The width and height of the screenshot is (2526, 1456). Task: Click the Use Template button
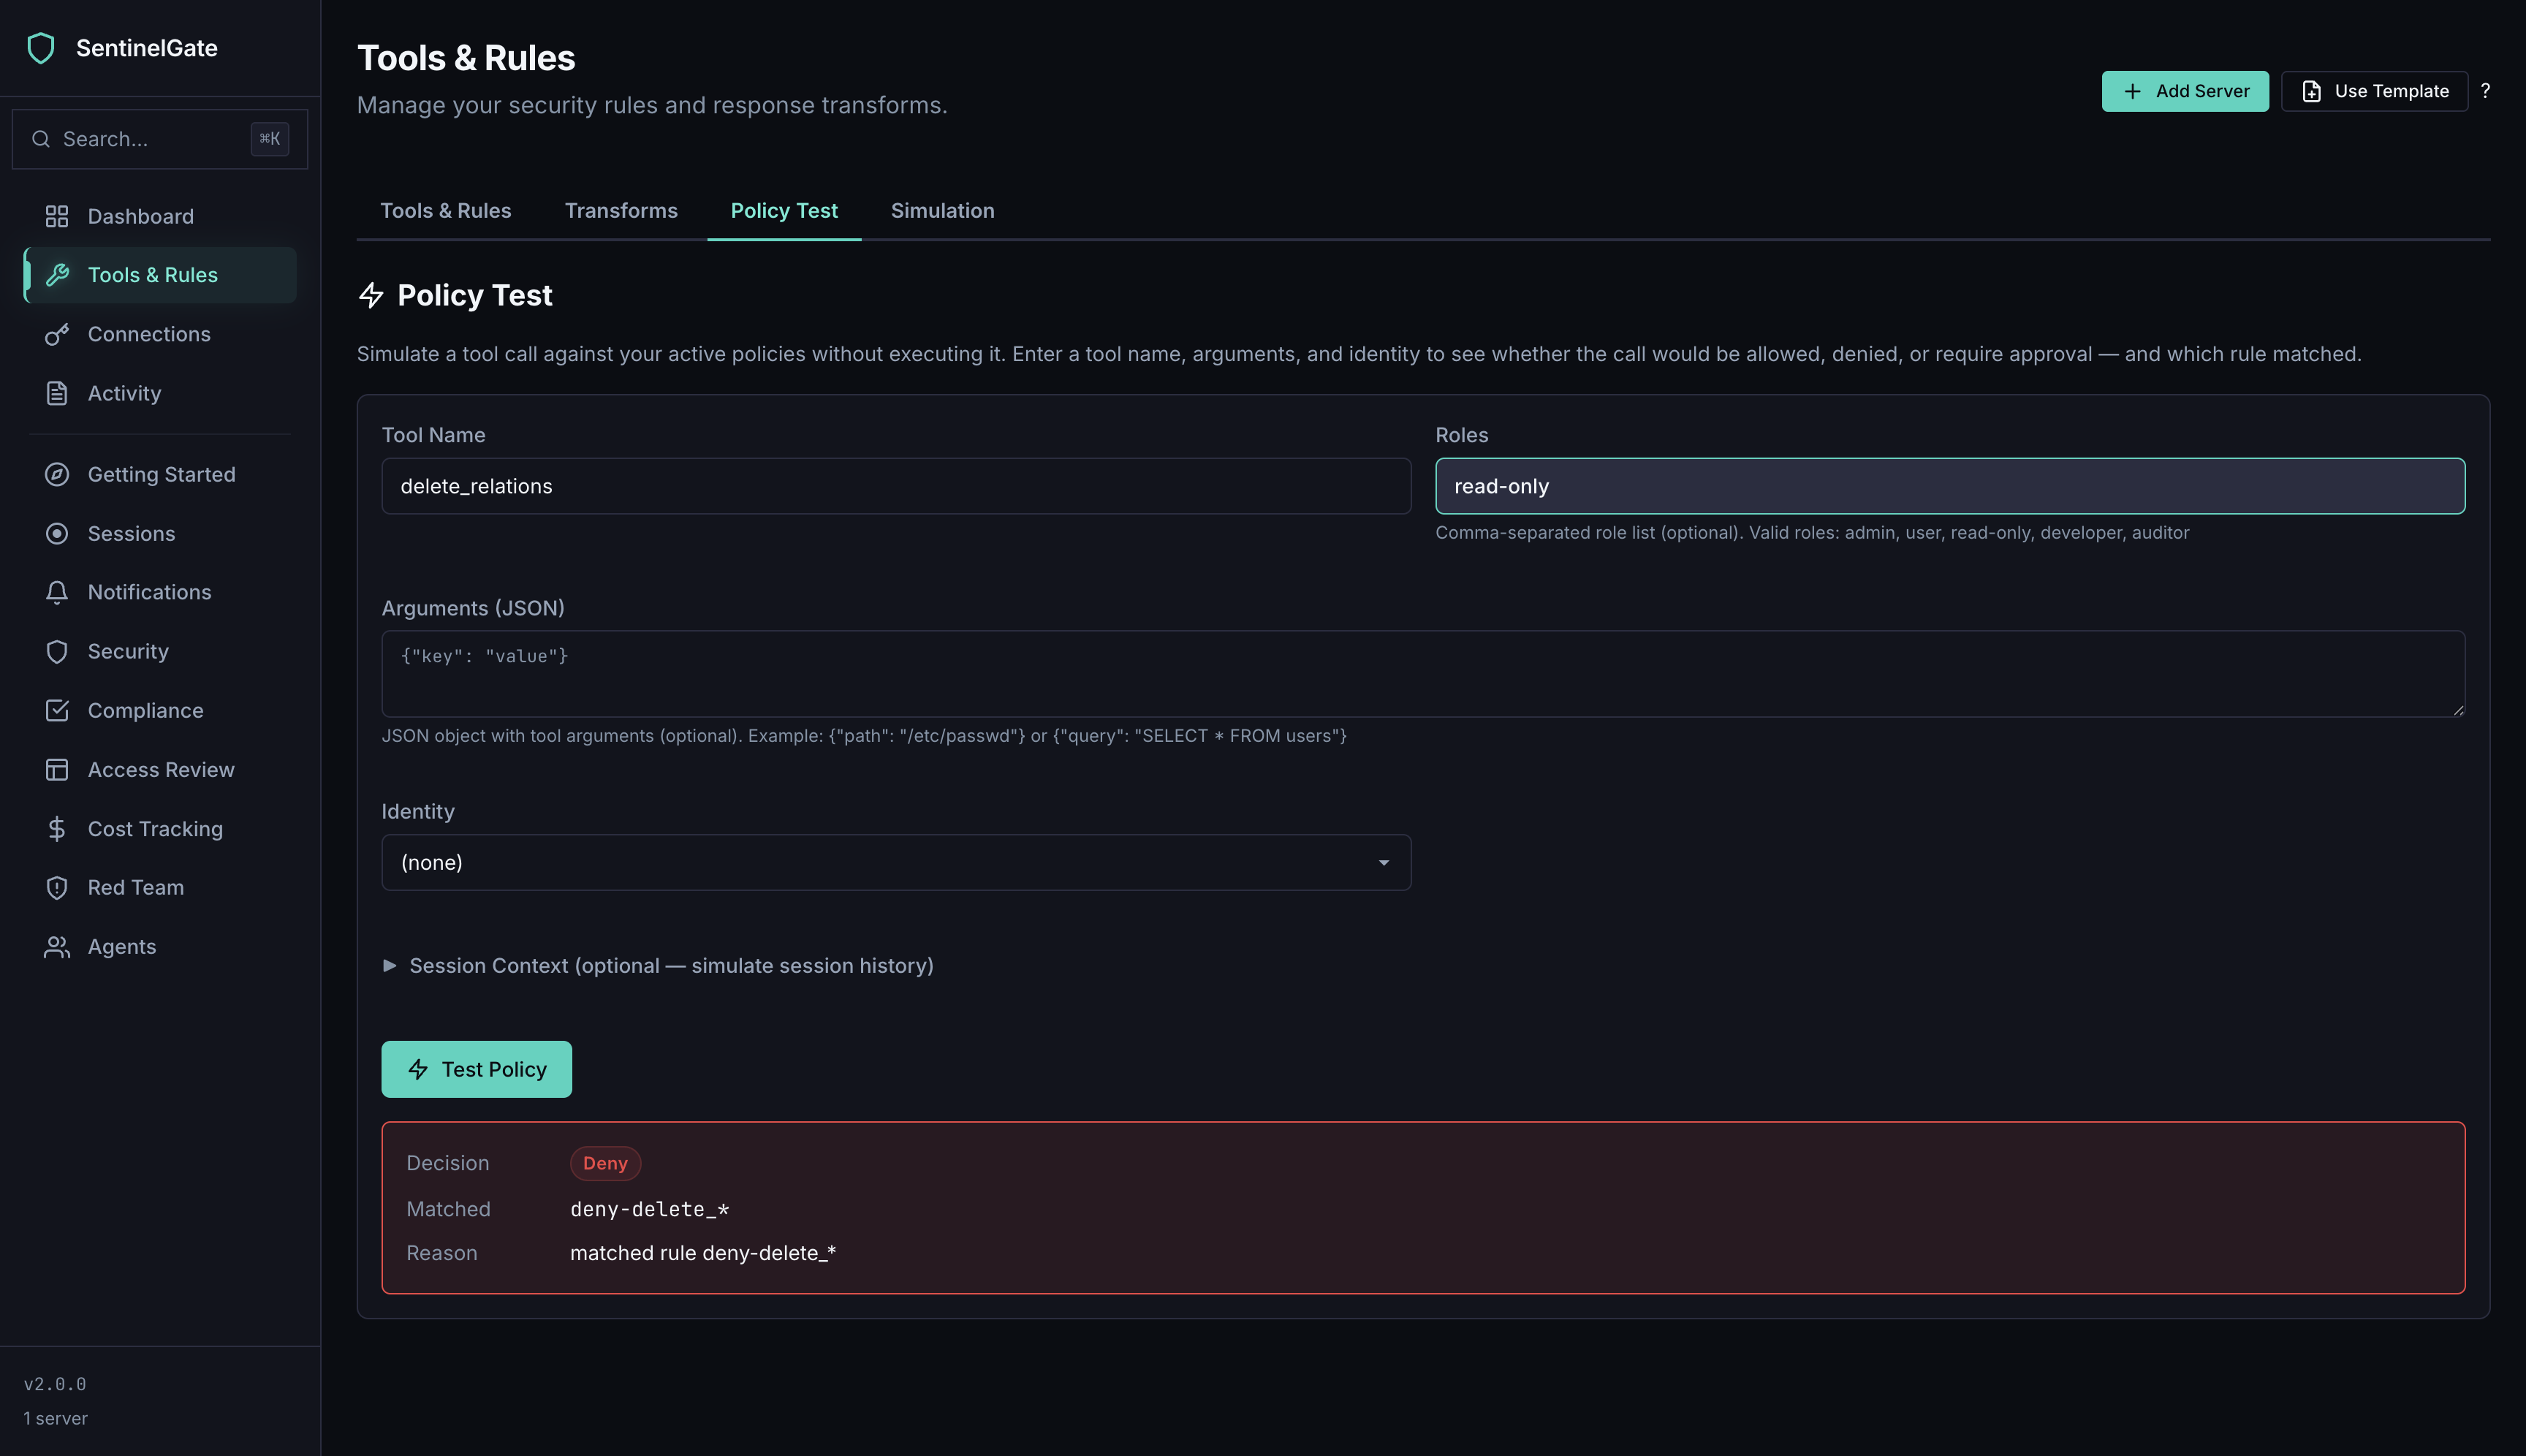(x=2374, y=91)
